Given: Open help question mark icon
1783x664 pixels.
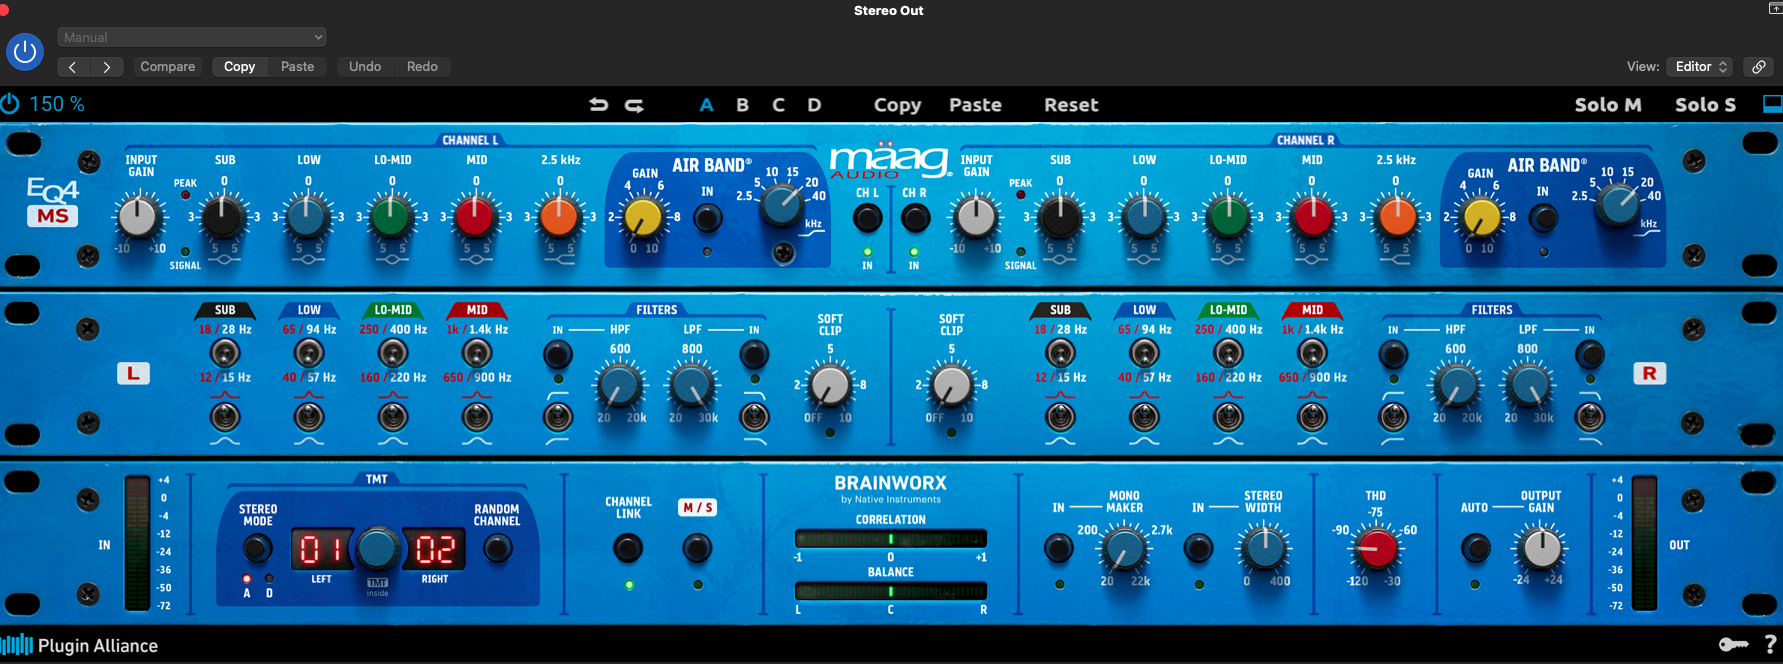Looking at the screenshot, I should (x=1771, y=645).
